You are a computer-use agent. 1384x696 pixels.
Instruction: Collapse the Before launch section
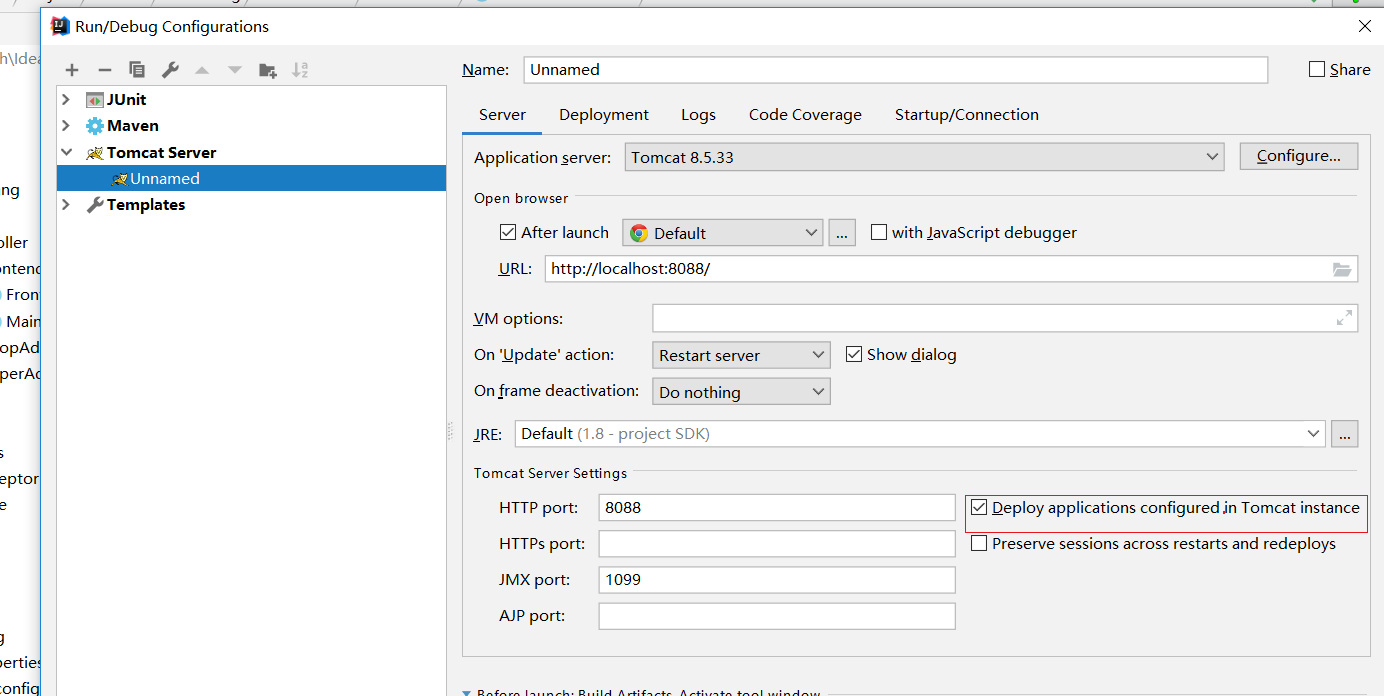467,692
